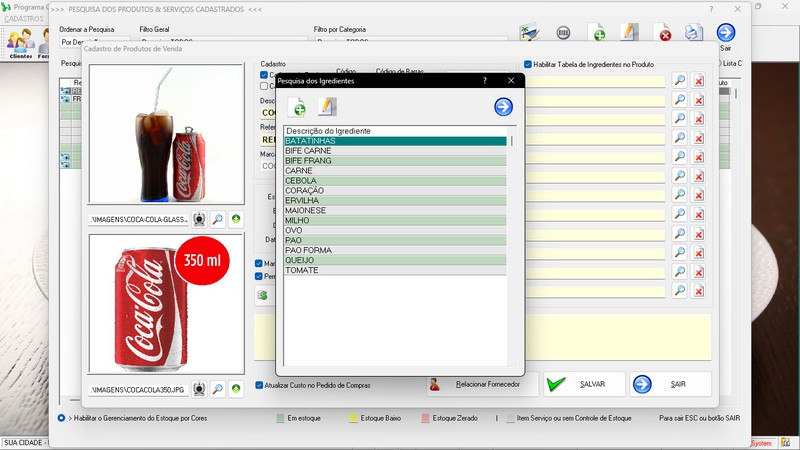The image size is (800, 450).
Task: Open Clientes icon in main program toolbar
Action: click(x=20, y=43)
